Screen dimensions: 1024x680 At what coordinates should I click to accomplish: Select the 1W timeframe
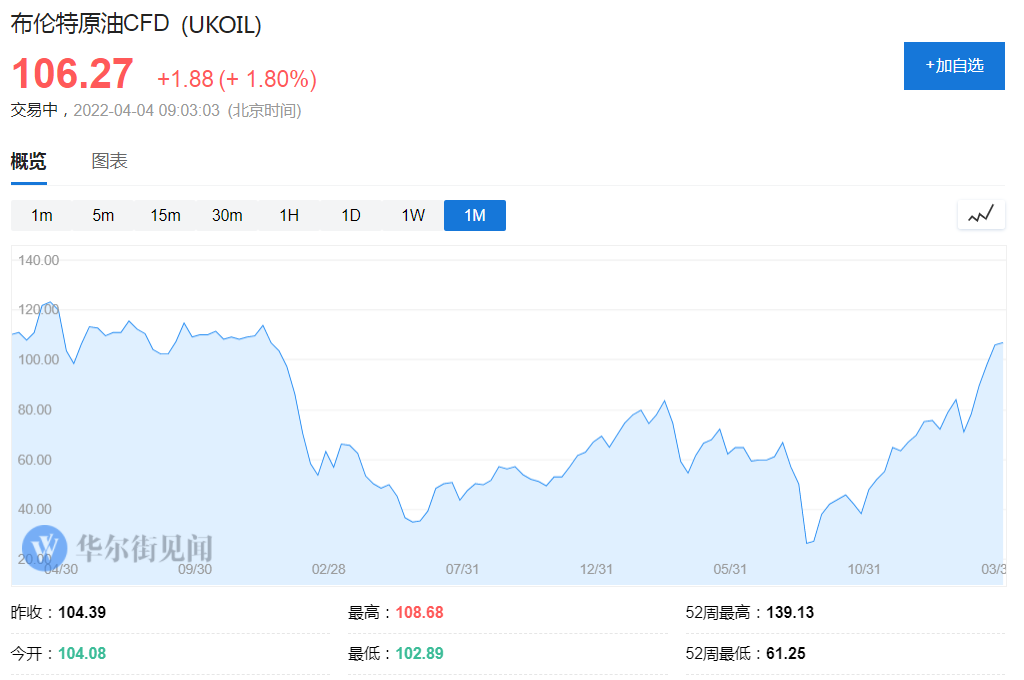point(413,215)
